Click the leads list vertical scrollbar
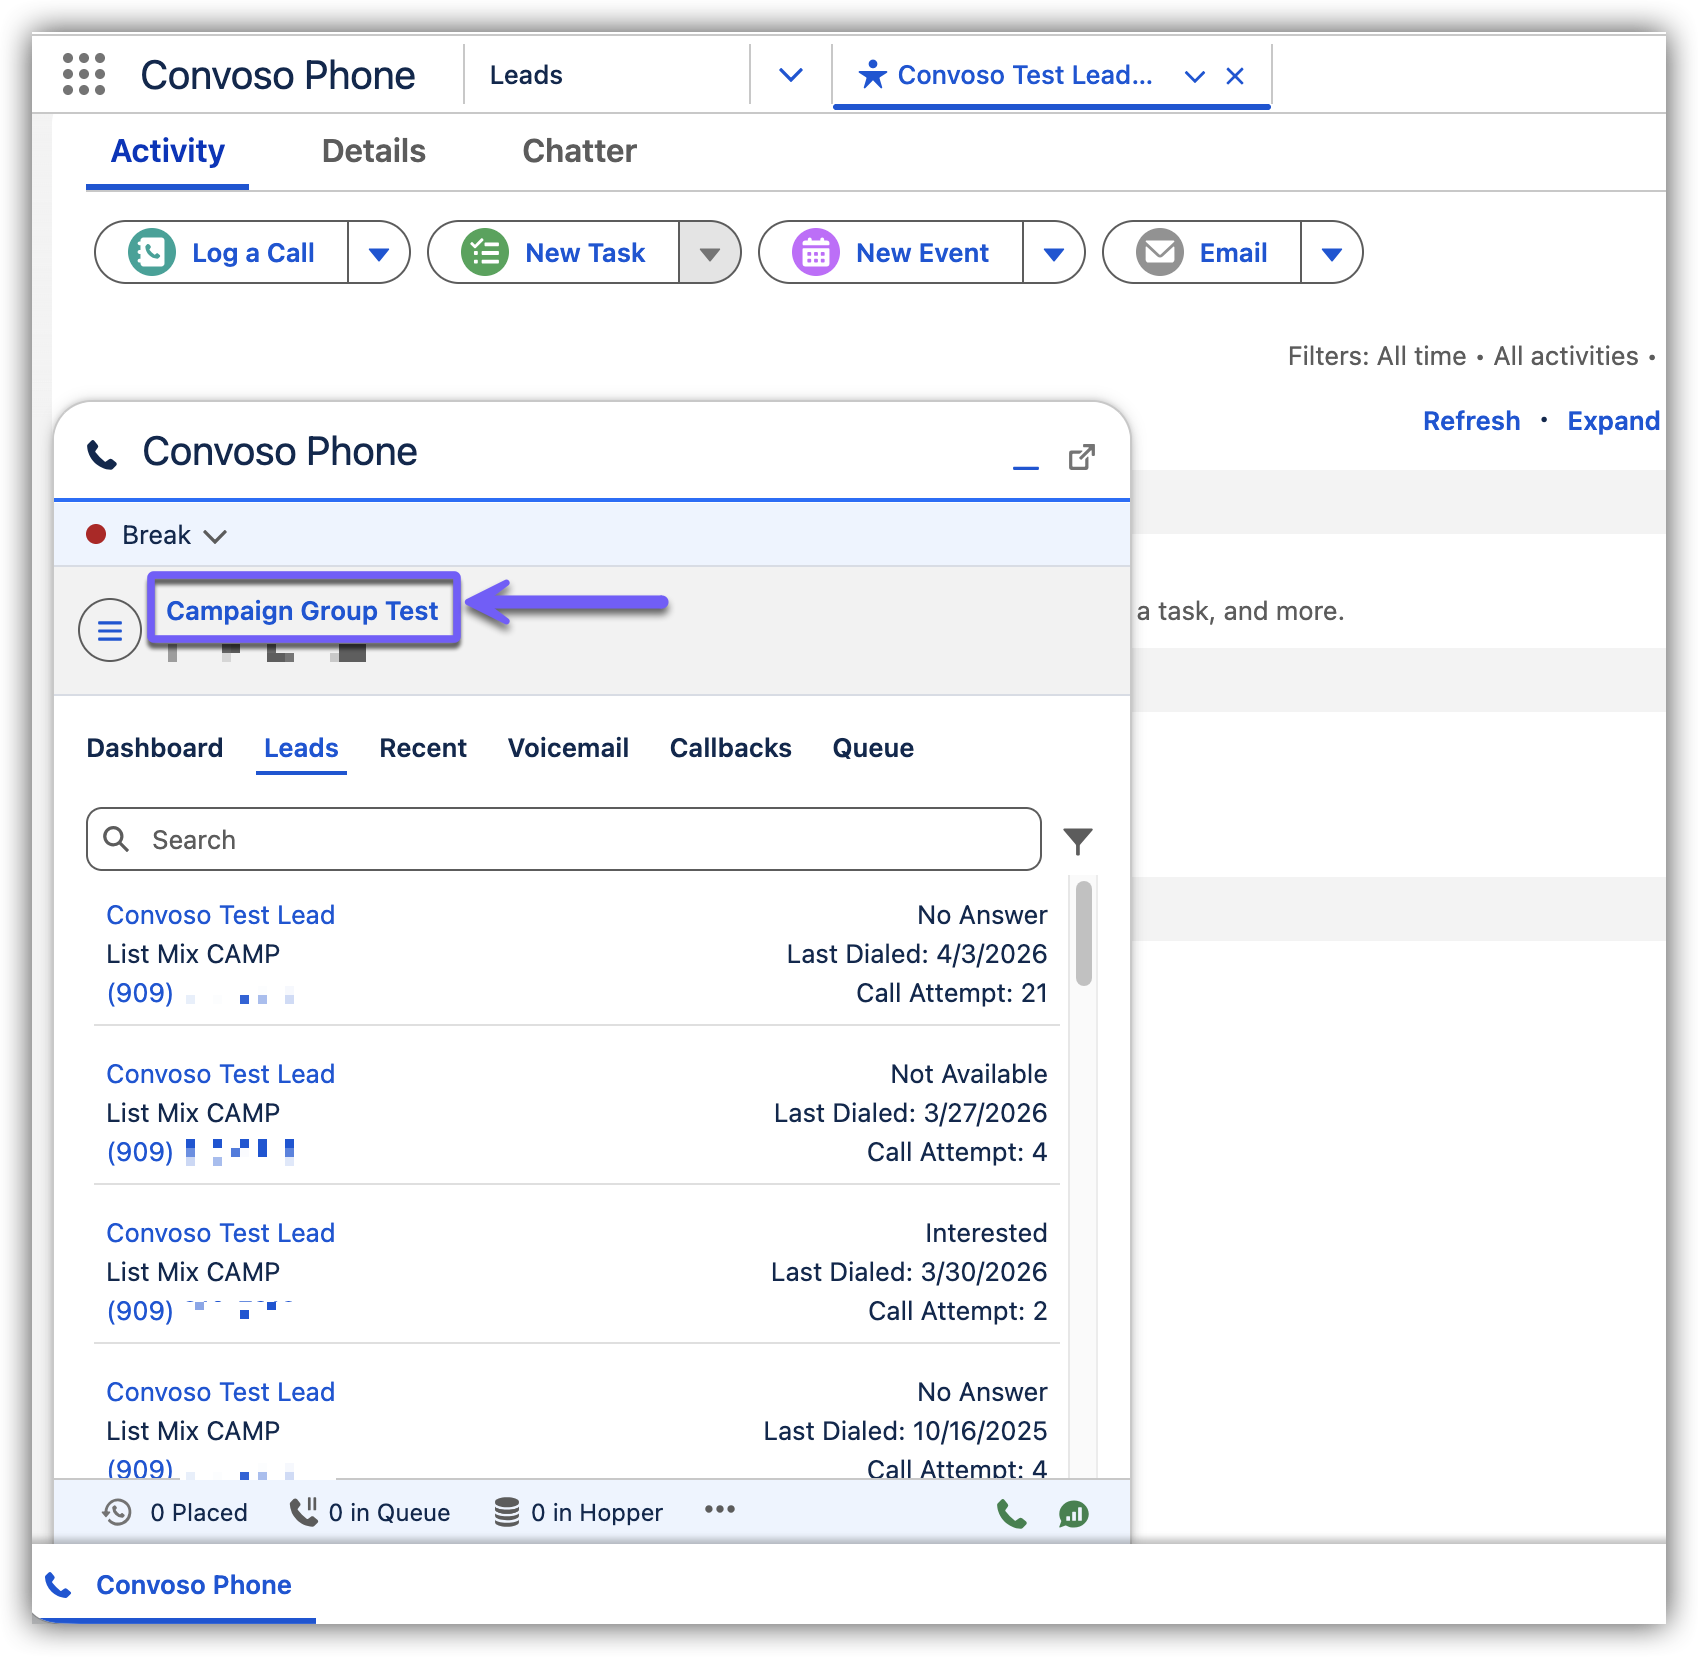The image size is (1698, 1658). (1083, 933)
